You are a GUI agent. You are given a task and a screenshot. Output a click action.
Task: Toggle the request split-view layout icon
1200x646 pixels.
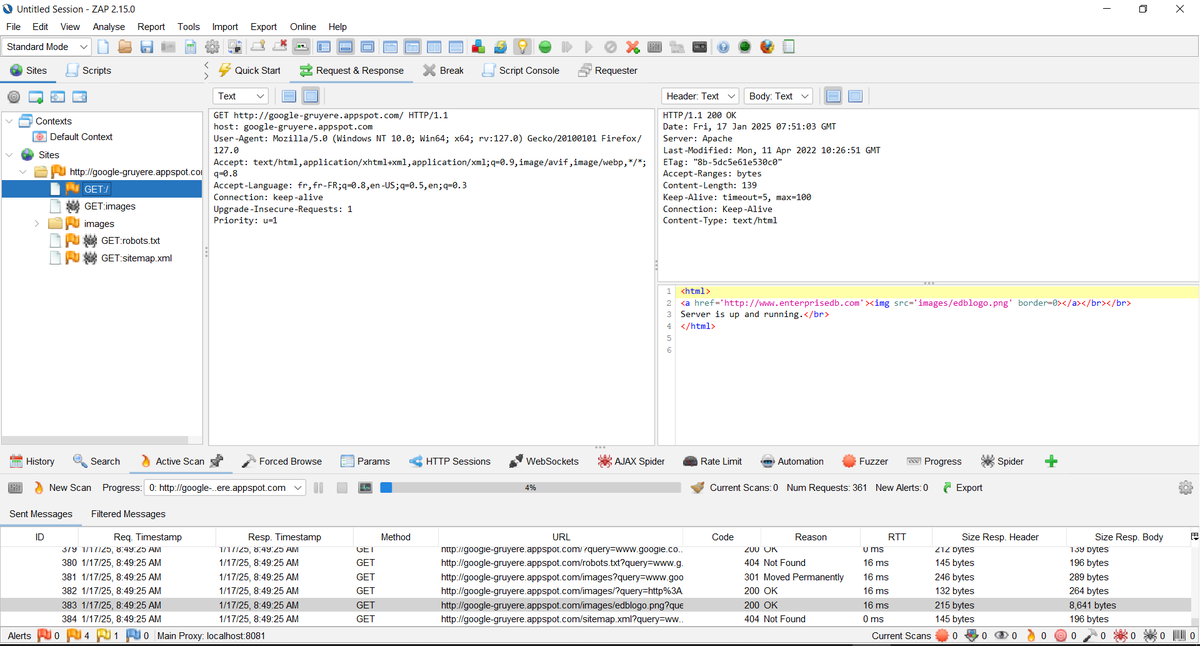(x=289, y=96)
